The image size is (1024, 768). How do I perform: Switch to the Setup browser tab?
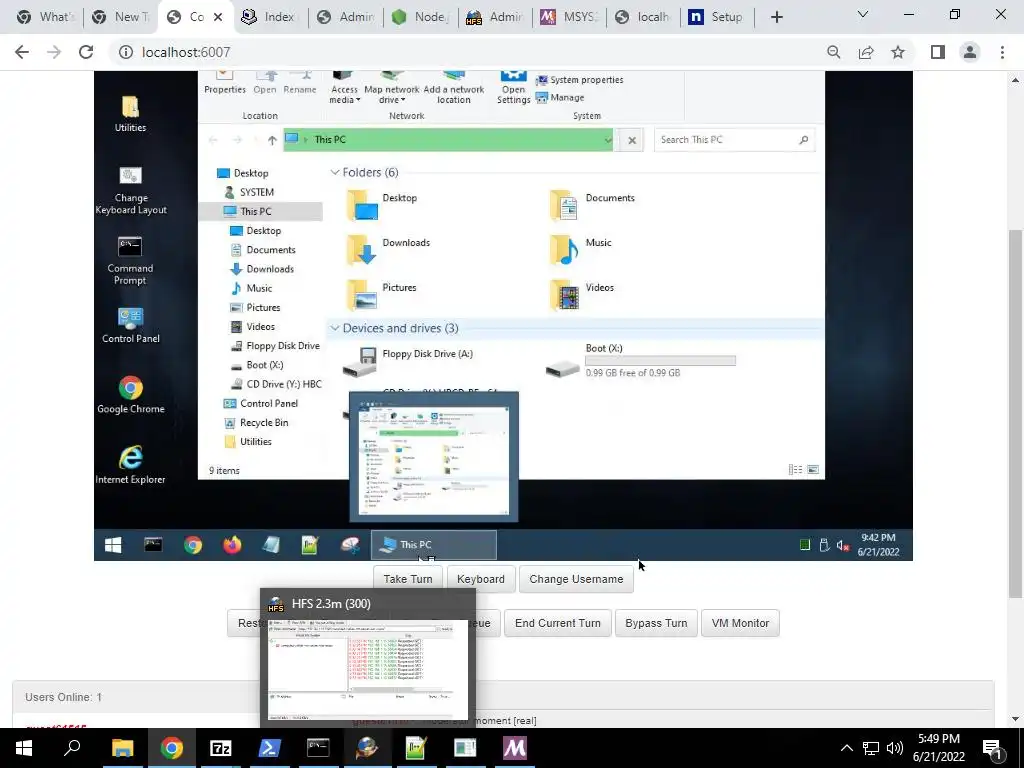pos(717,17)
